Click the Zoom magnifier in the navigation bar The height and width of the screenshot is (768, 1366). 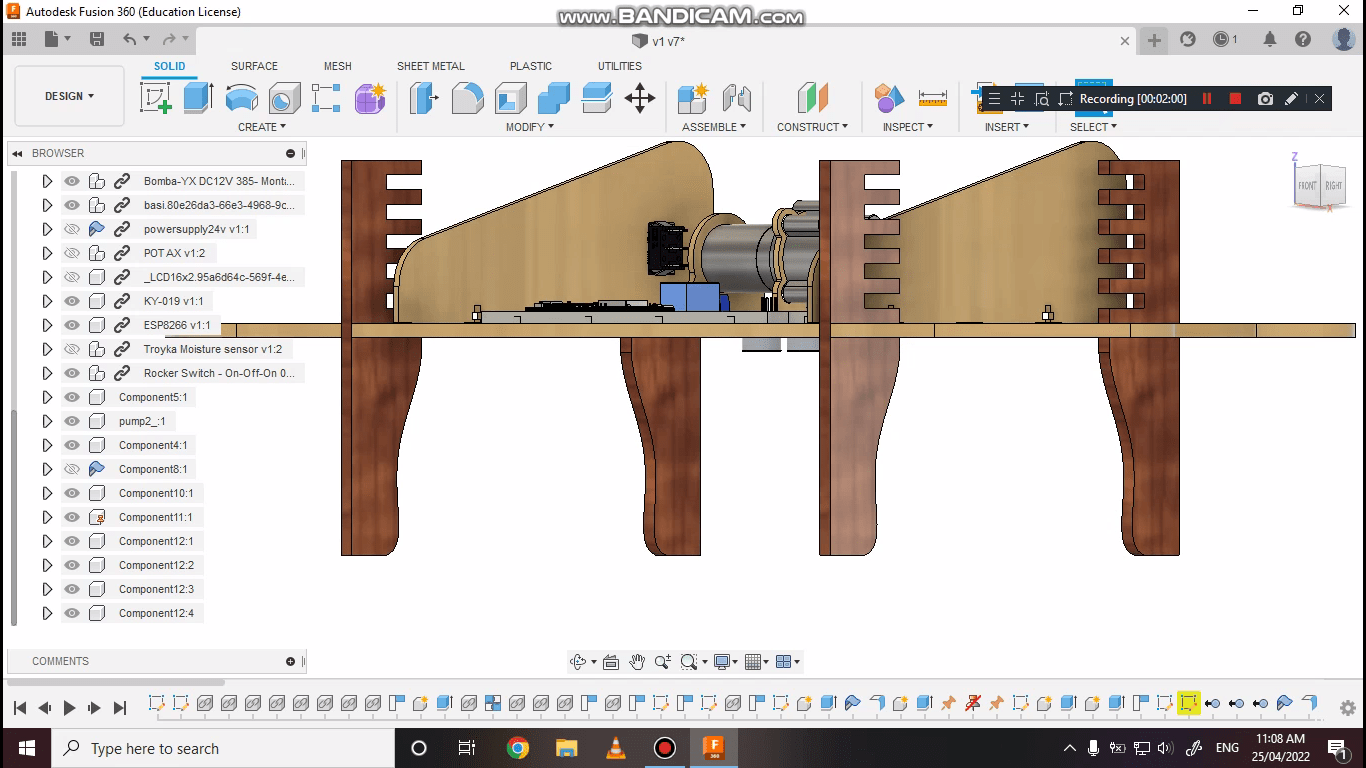(x=662, y=661)
